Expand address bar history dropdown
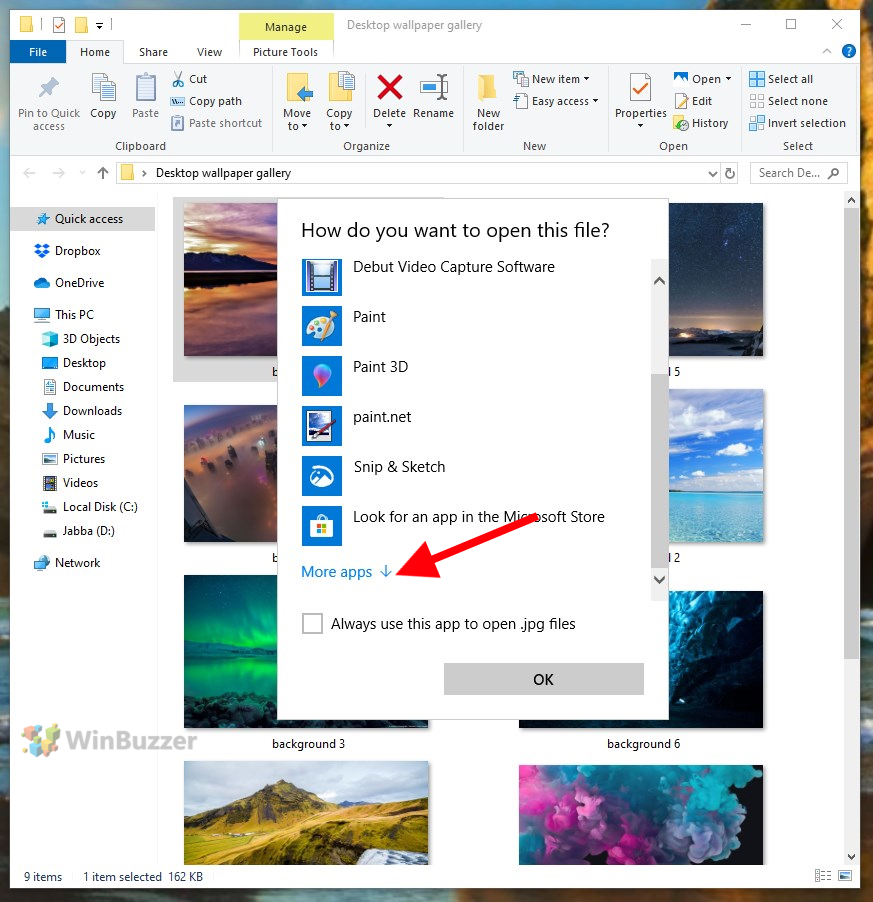This screenshot has width=873, height=902. 713,173
